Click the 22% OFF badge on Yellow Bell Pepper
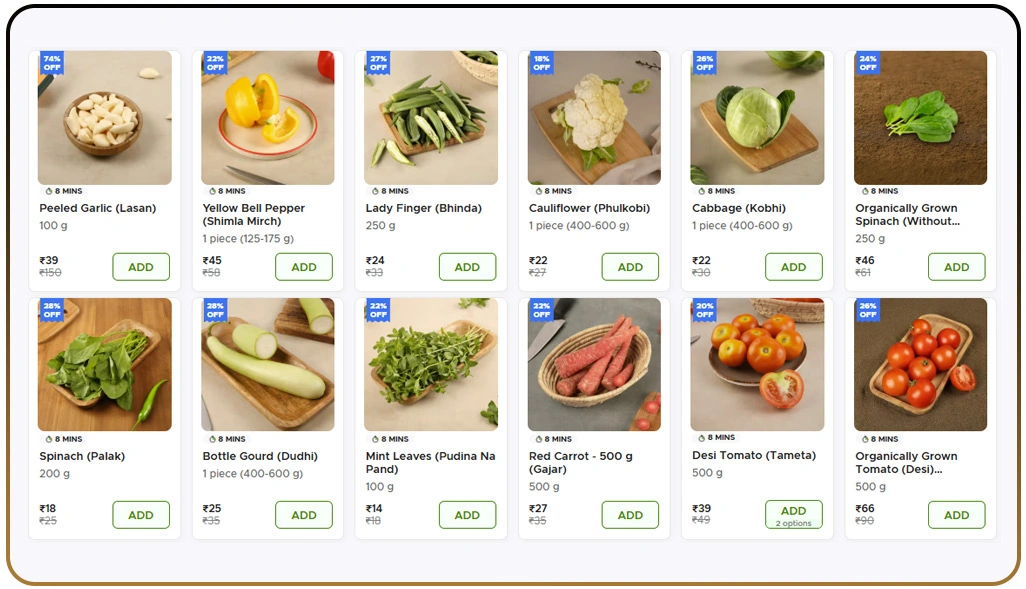This screenshot has width=1026, height=589. 215,63
